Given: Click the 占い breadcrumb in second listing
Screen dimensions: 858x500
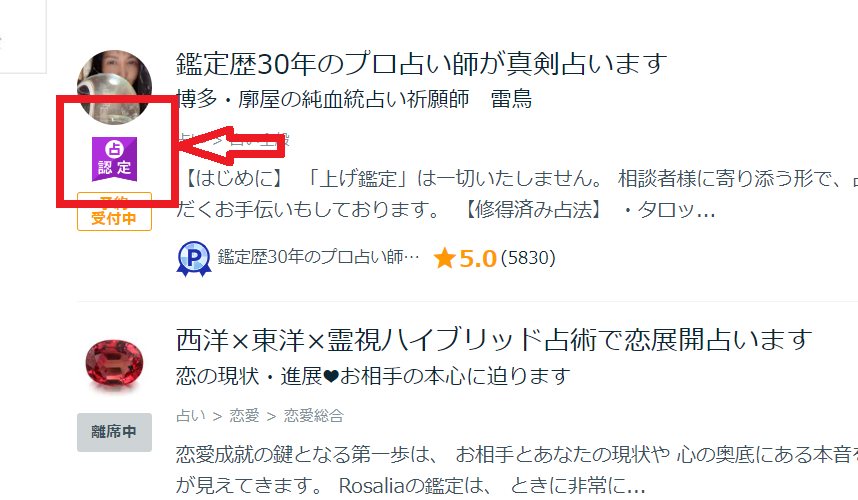Looking at the screenshot, I should [190, 416].
